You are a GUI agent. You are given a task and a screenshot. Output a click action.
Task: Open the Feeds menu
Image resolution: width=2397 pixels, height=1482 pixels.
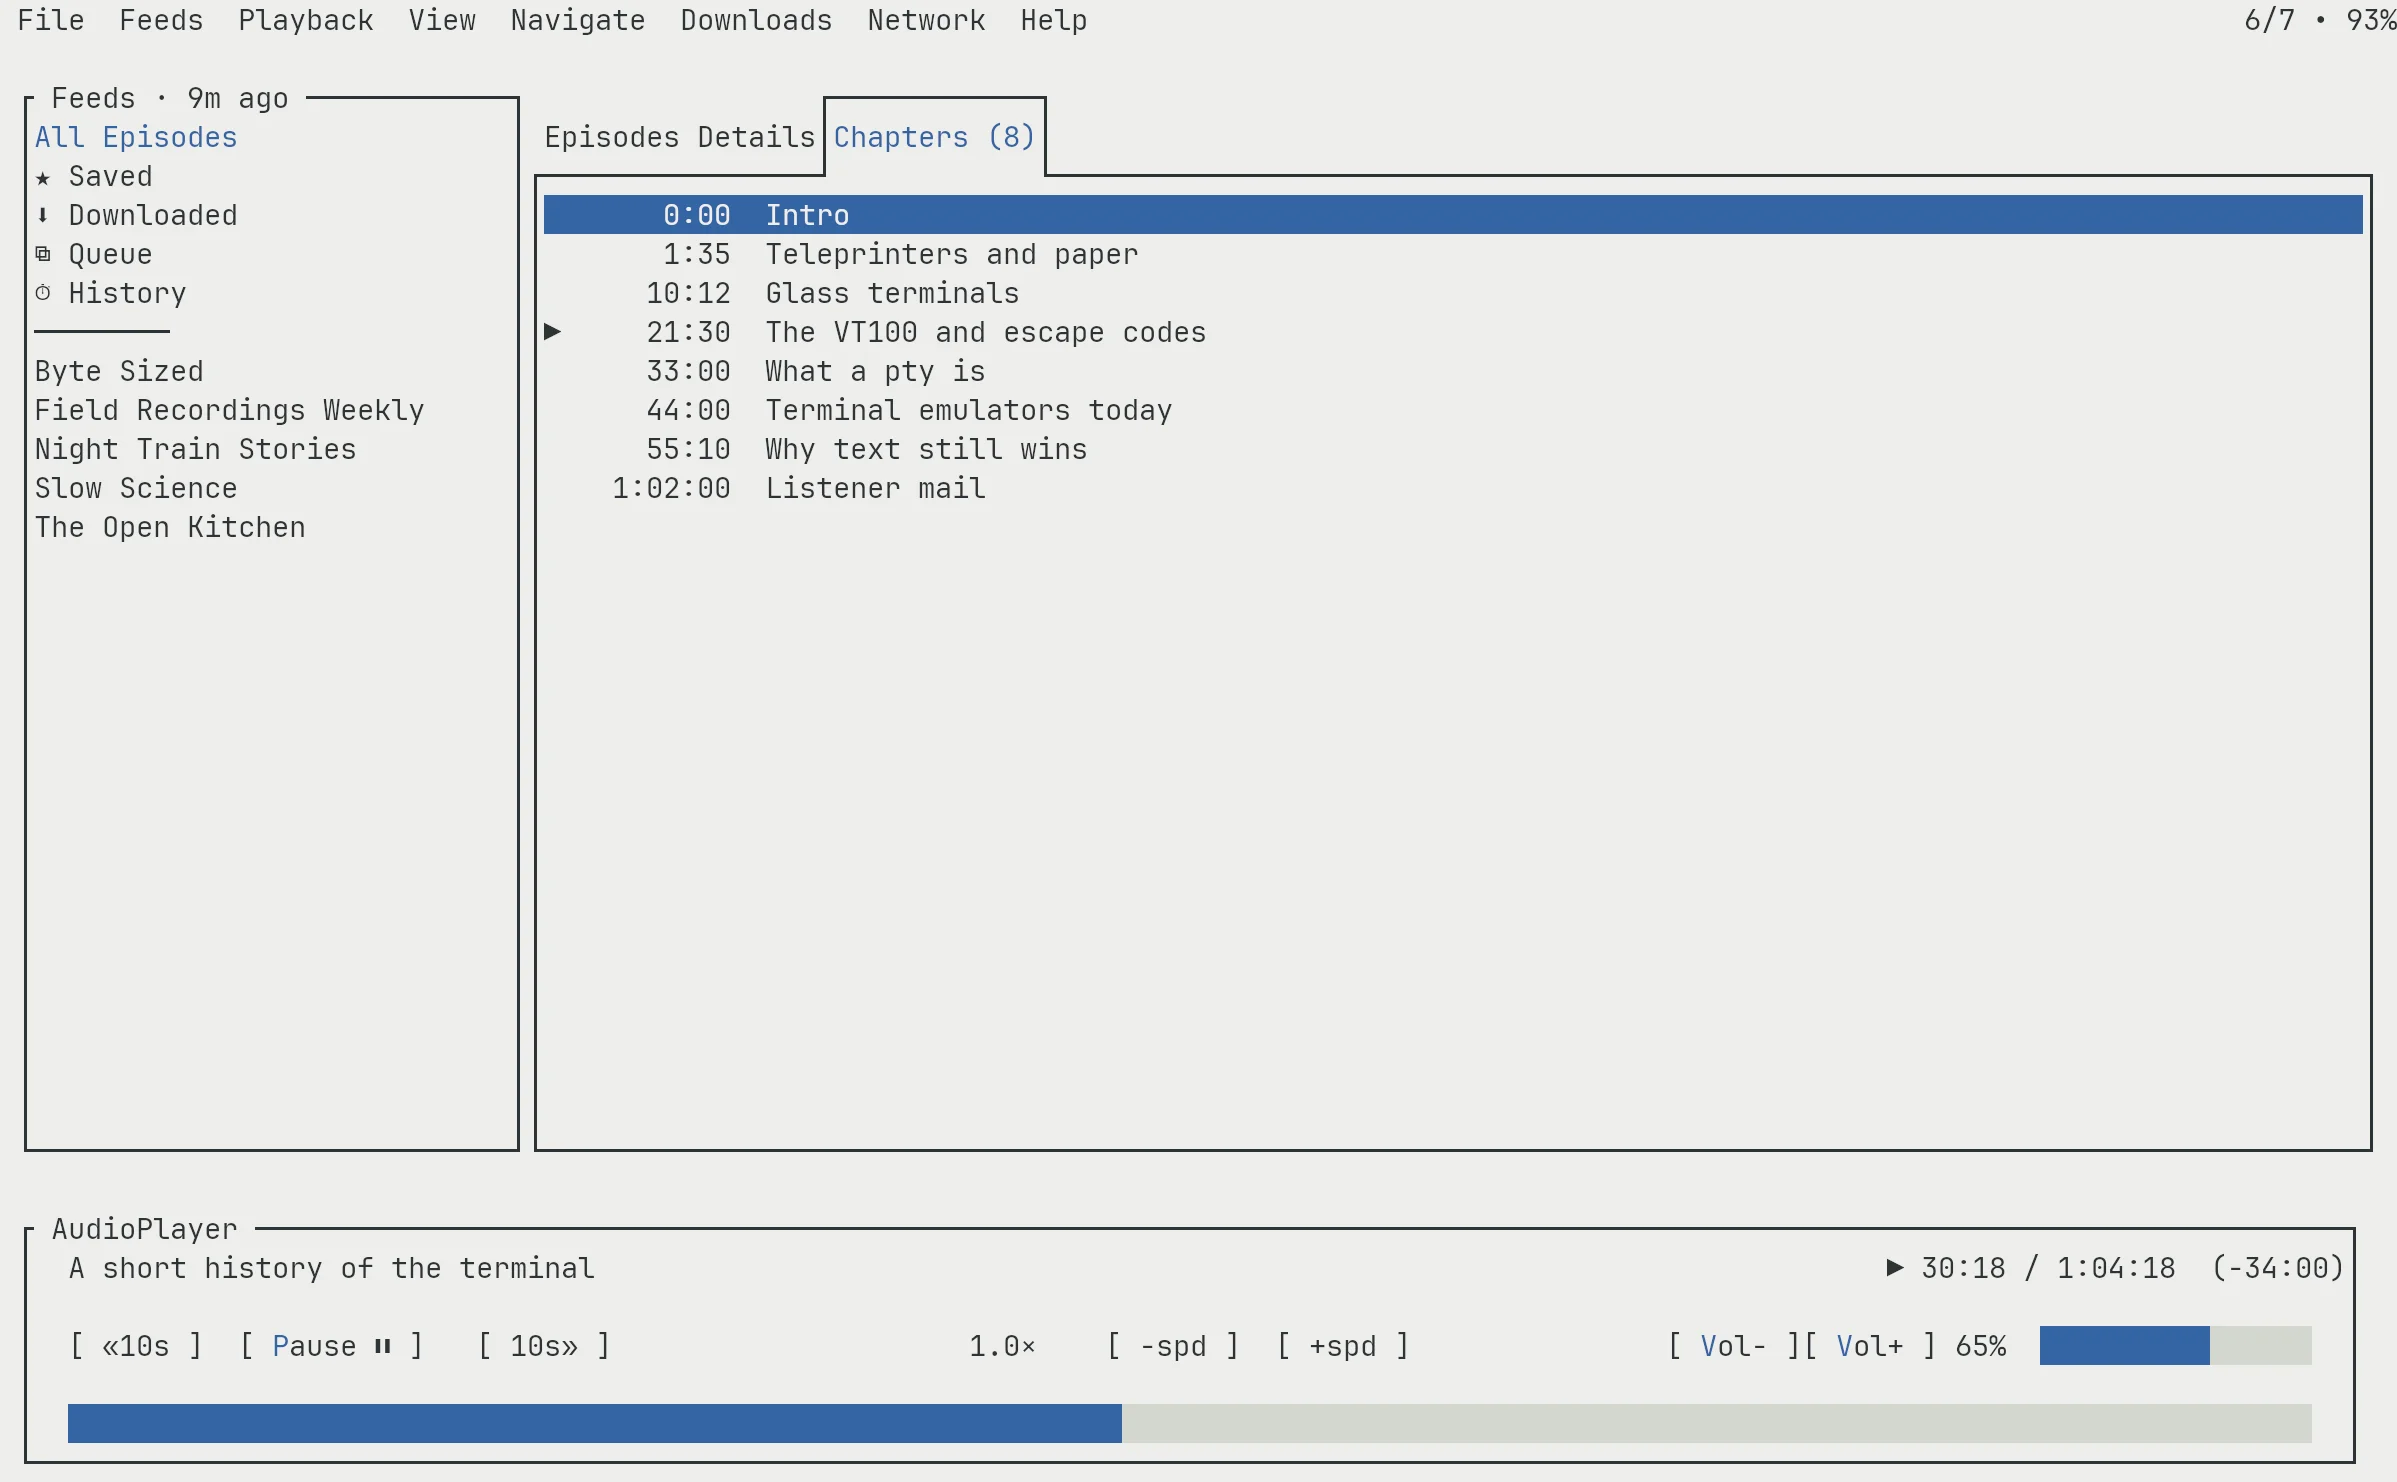161,20
